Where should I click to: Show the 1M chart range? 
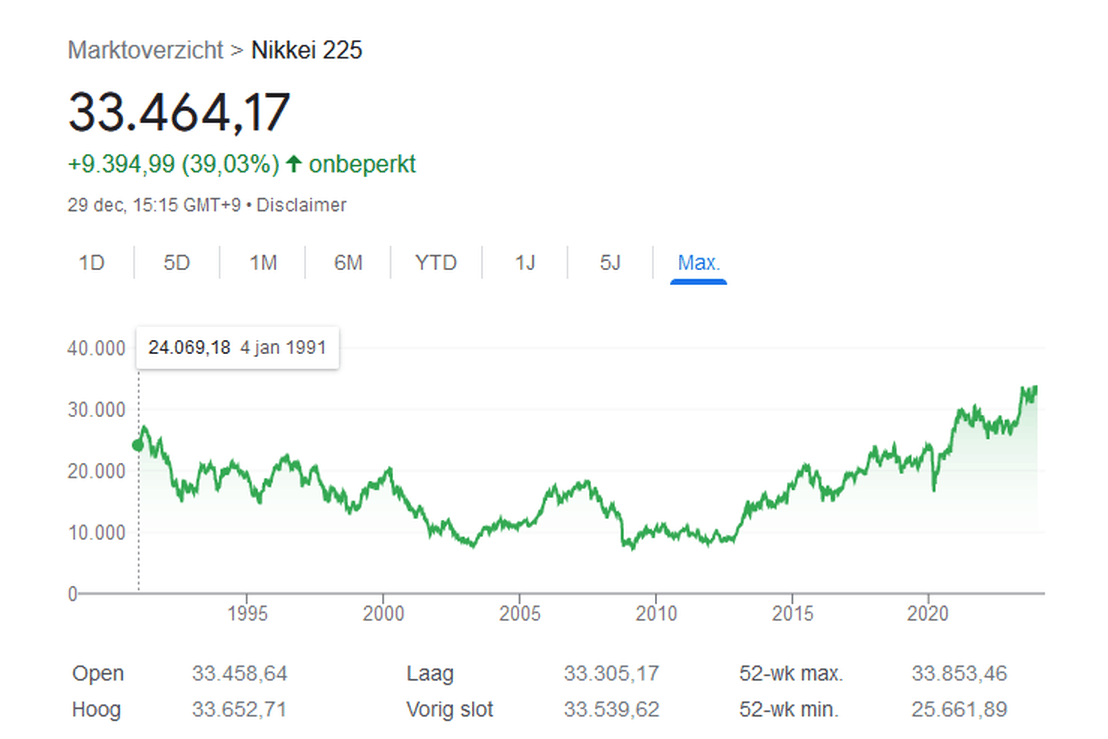point(263,263)
